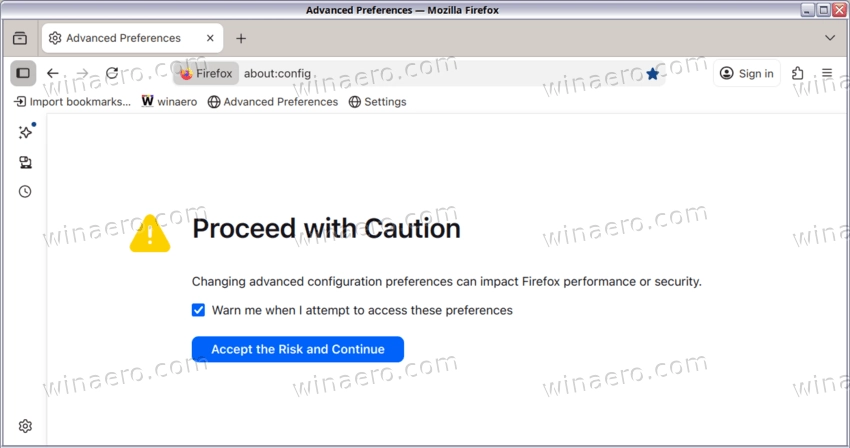Open the AI chatbot sparkle sidebar icon

pos(26,132)
